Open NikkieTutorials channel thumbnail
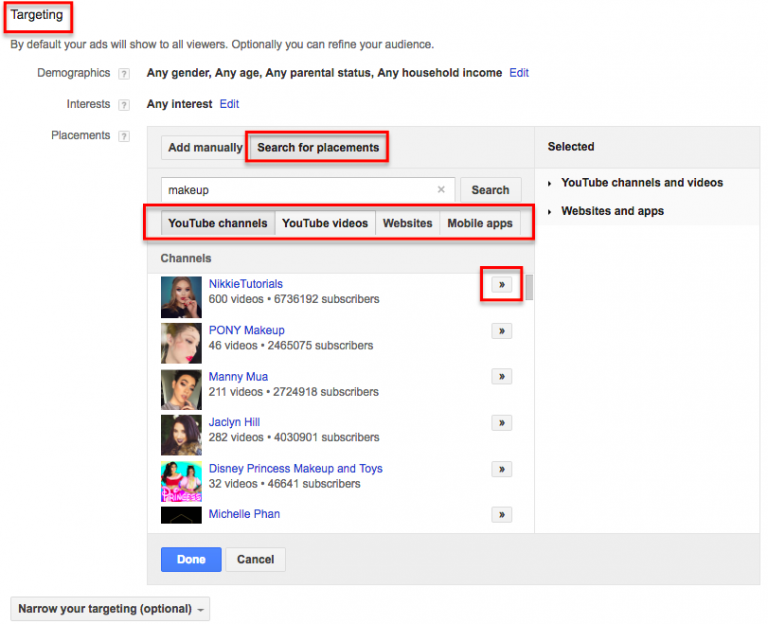Image resolution: width=768 pixels, height=624 pixels. 181,297
